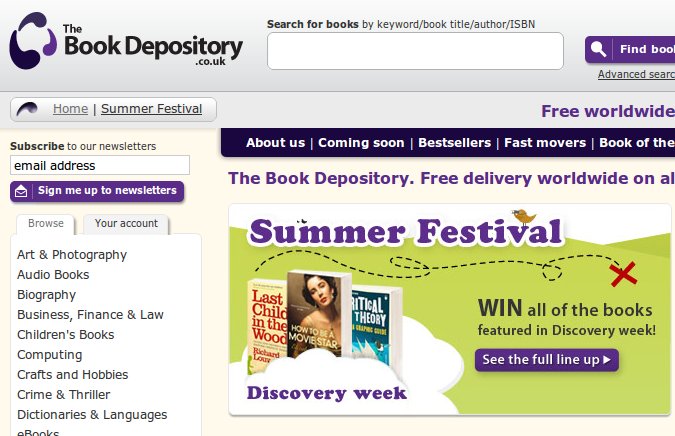This screenshot has width=675, height=436.
Task: Click the WIN all of the books text
Action: pyautogui.click(x=565, y=309)
